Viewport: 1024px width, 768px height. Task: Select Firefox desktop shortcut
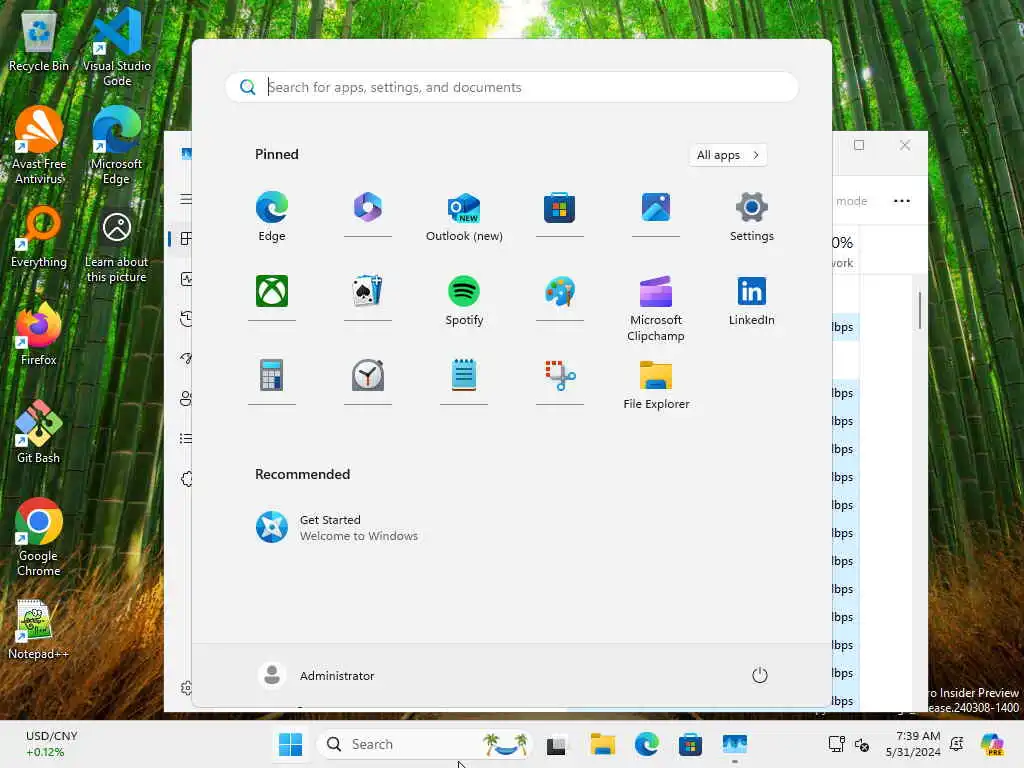(x=39, y=334)
